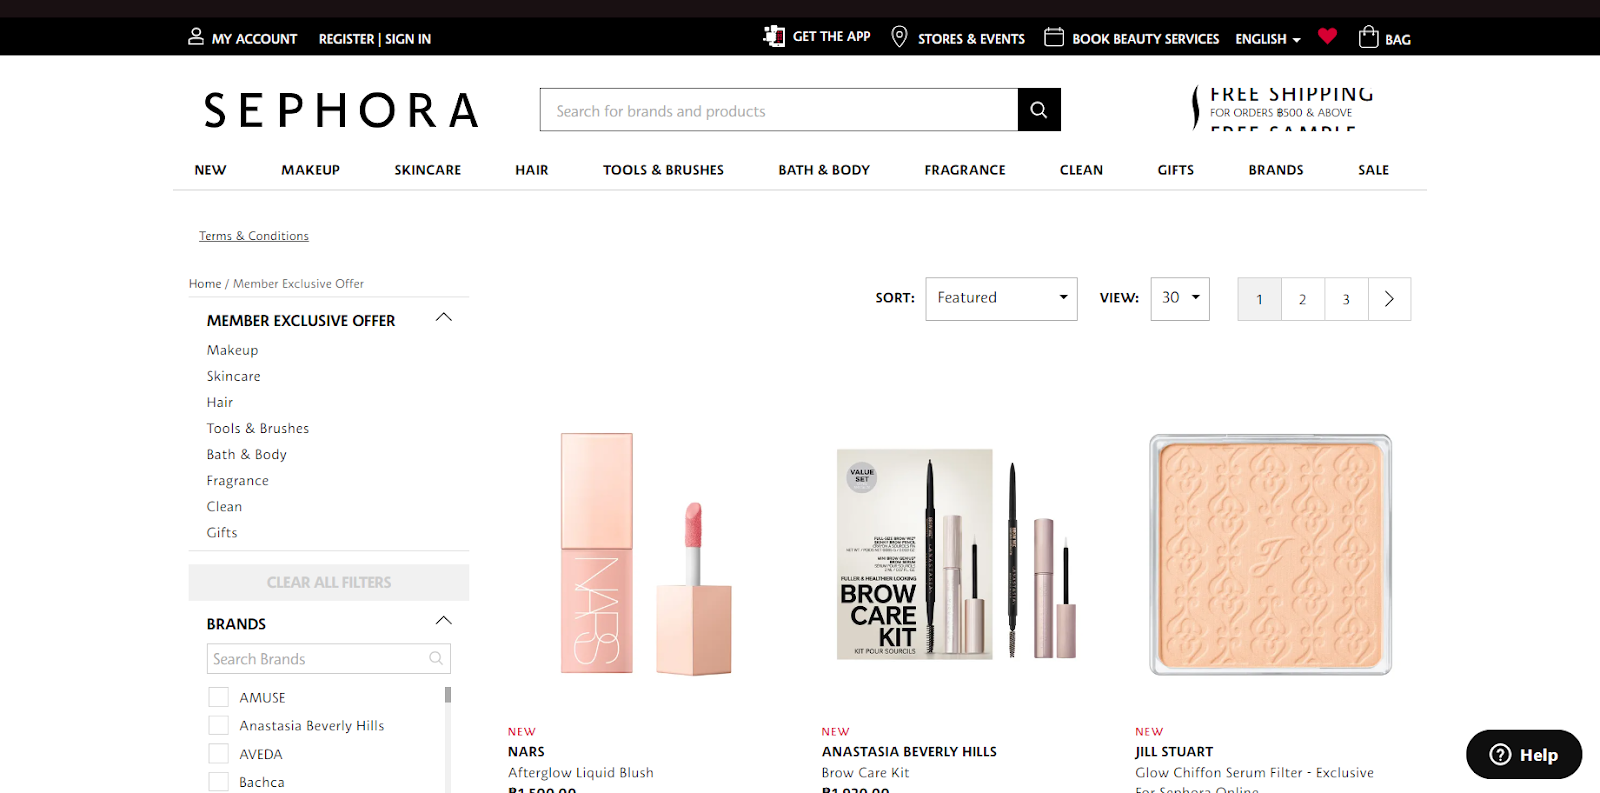Open the MAKEUP menu

click(x=310, y=170)
